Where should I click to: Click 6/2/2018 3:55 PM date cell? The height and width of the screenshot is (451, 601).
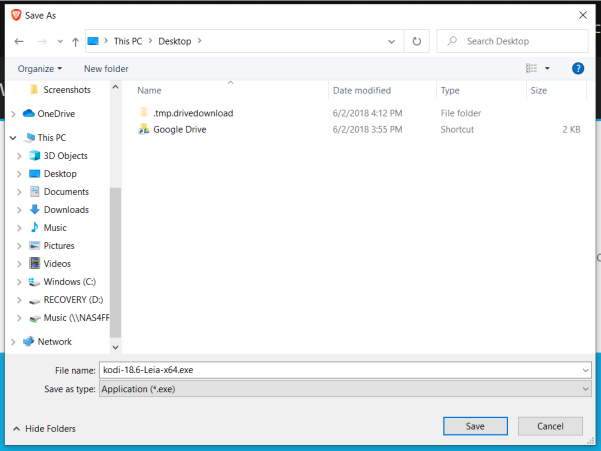(368, 130)
